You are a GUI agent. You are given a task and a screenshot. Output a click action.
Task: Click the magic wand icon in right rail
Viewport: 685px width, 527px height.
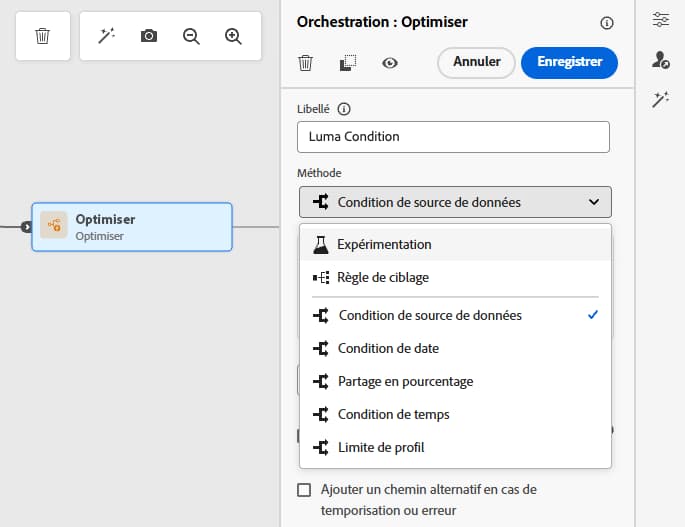click(661, 100)
